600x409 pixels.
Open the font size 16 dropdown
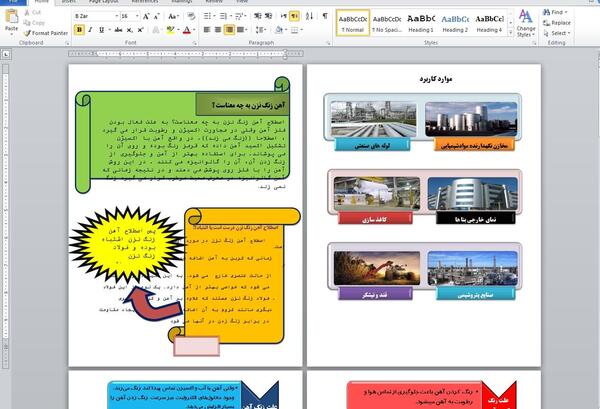pos(137,16)
